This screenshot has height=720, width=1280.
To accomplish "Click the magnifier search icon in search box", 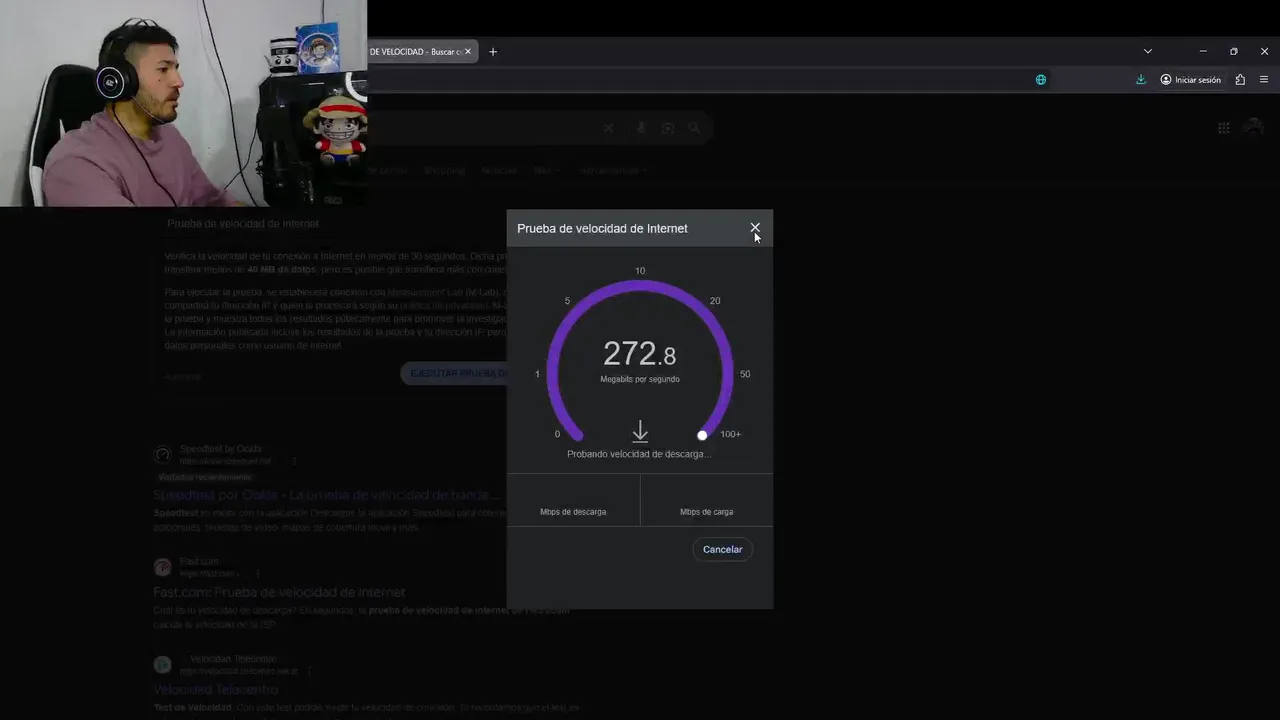I will (x=694, y=128).
